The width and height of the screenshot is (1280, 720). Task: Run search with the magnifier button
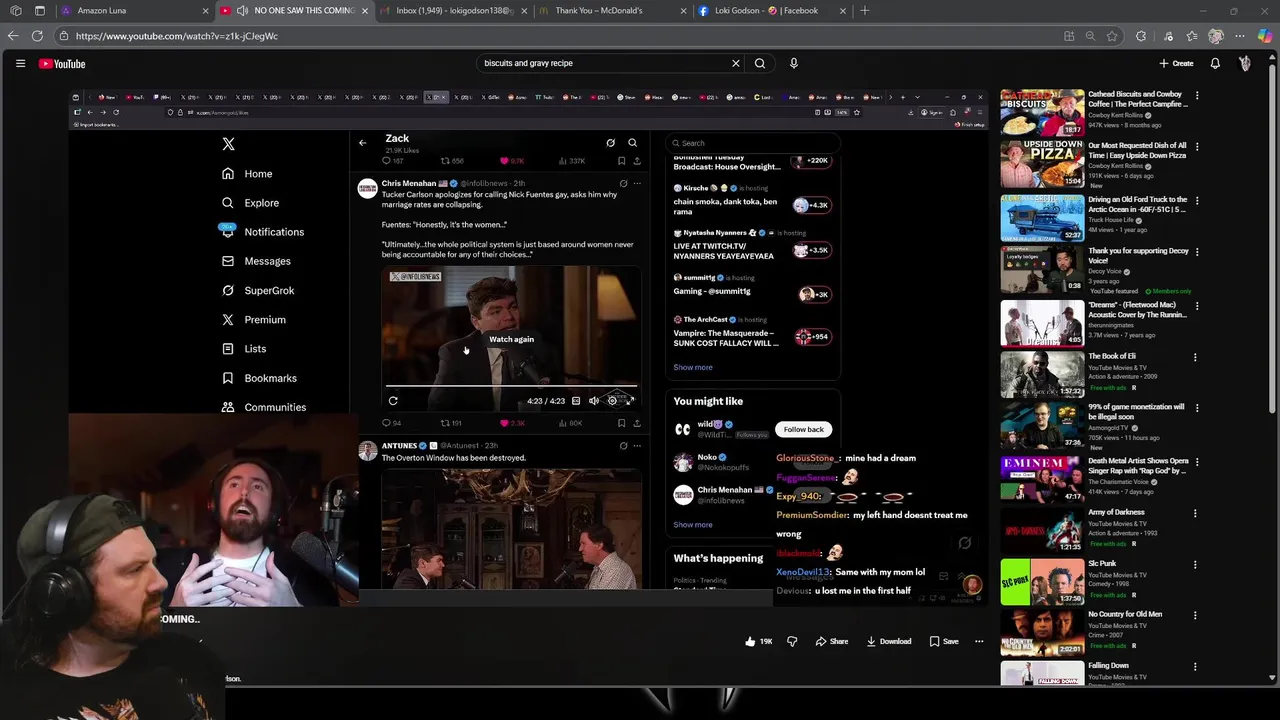760,63
